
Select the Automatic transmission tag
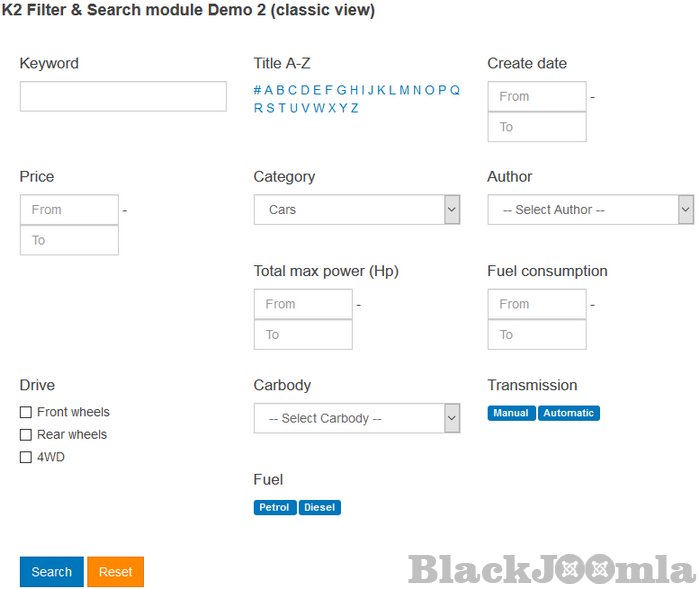click(x=569, y=413)
